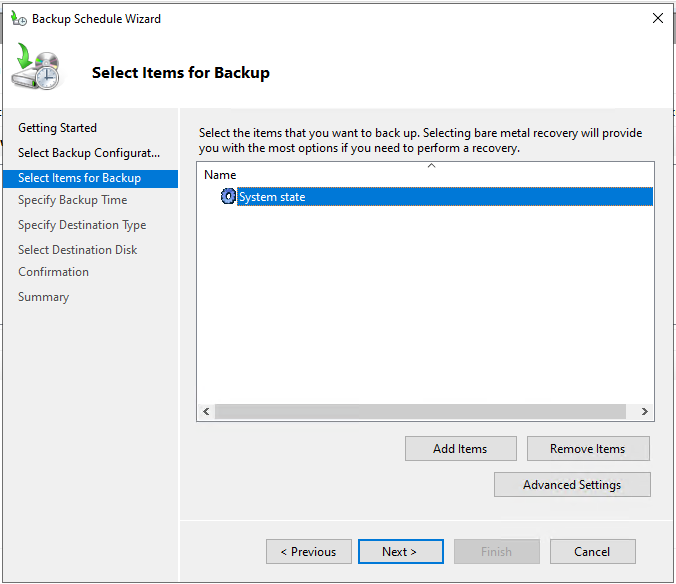676x584 pixels.
Task: Sort the list by the Name column header
Action: click(x=221, y=175)
